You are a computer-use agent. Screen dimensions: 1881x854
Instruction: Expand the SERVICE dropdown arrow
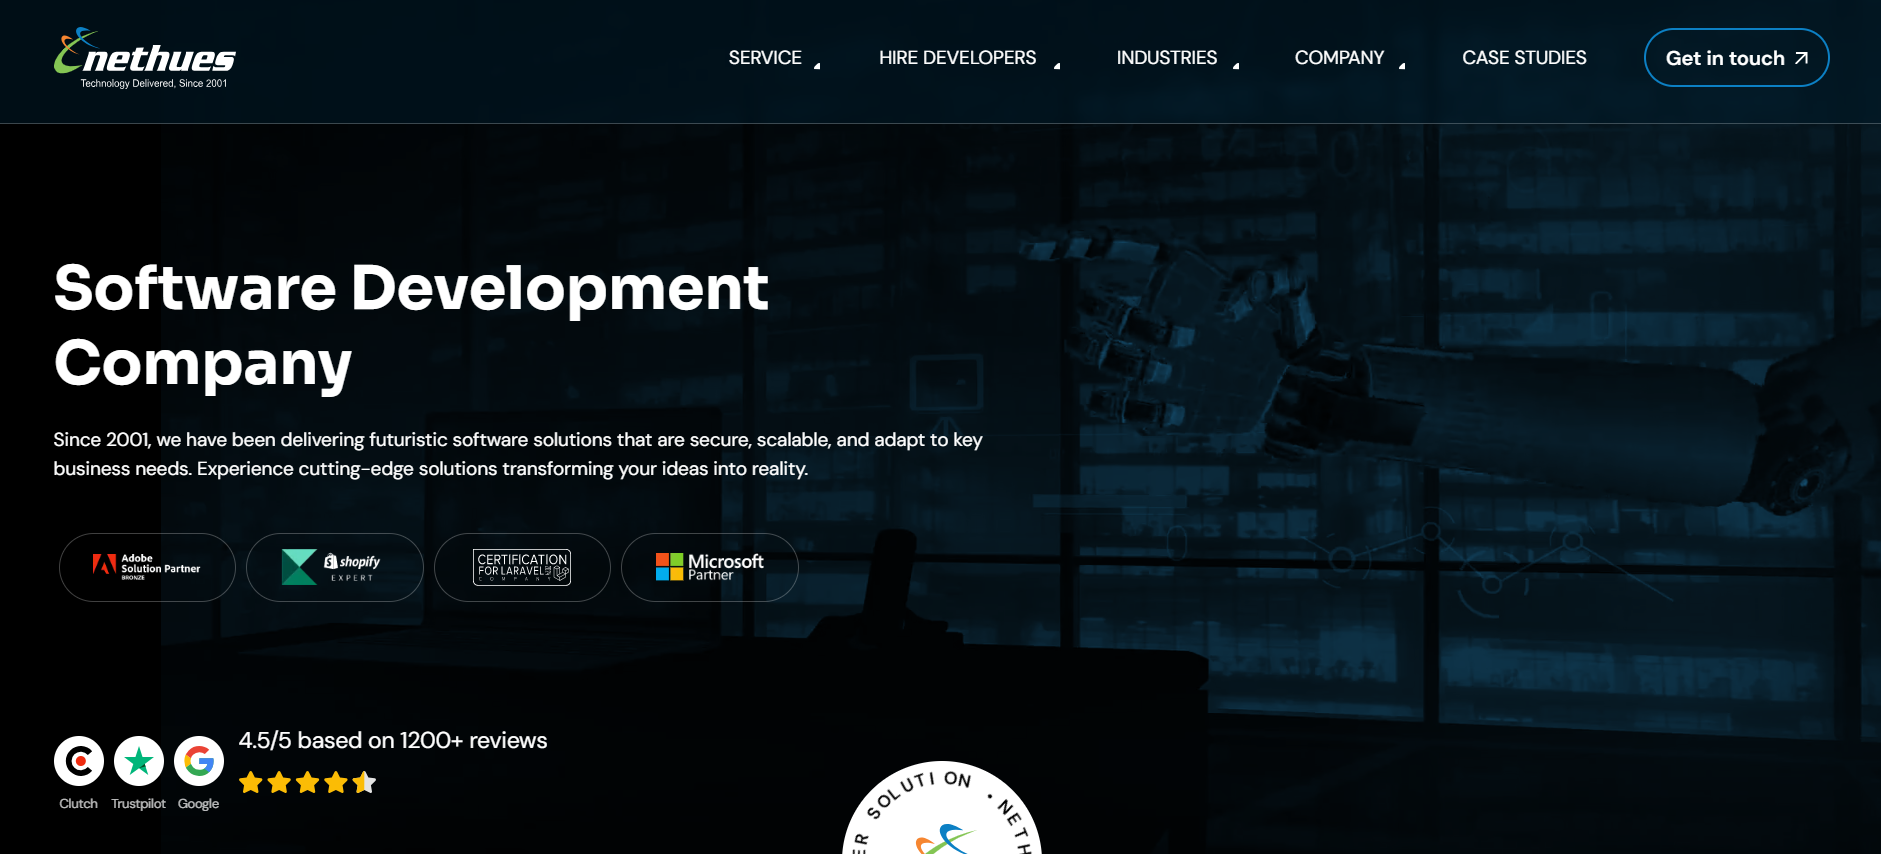click(817, 65)
